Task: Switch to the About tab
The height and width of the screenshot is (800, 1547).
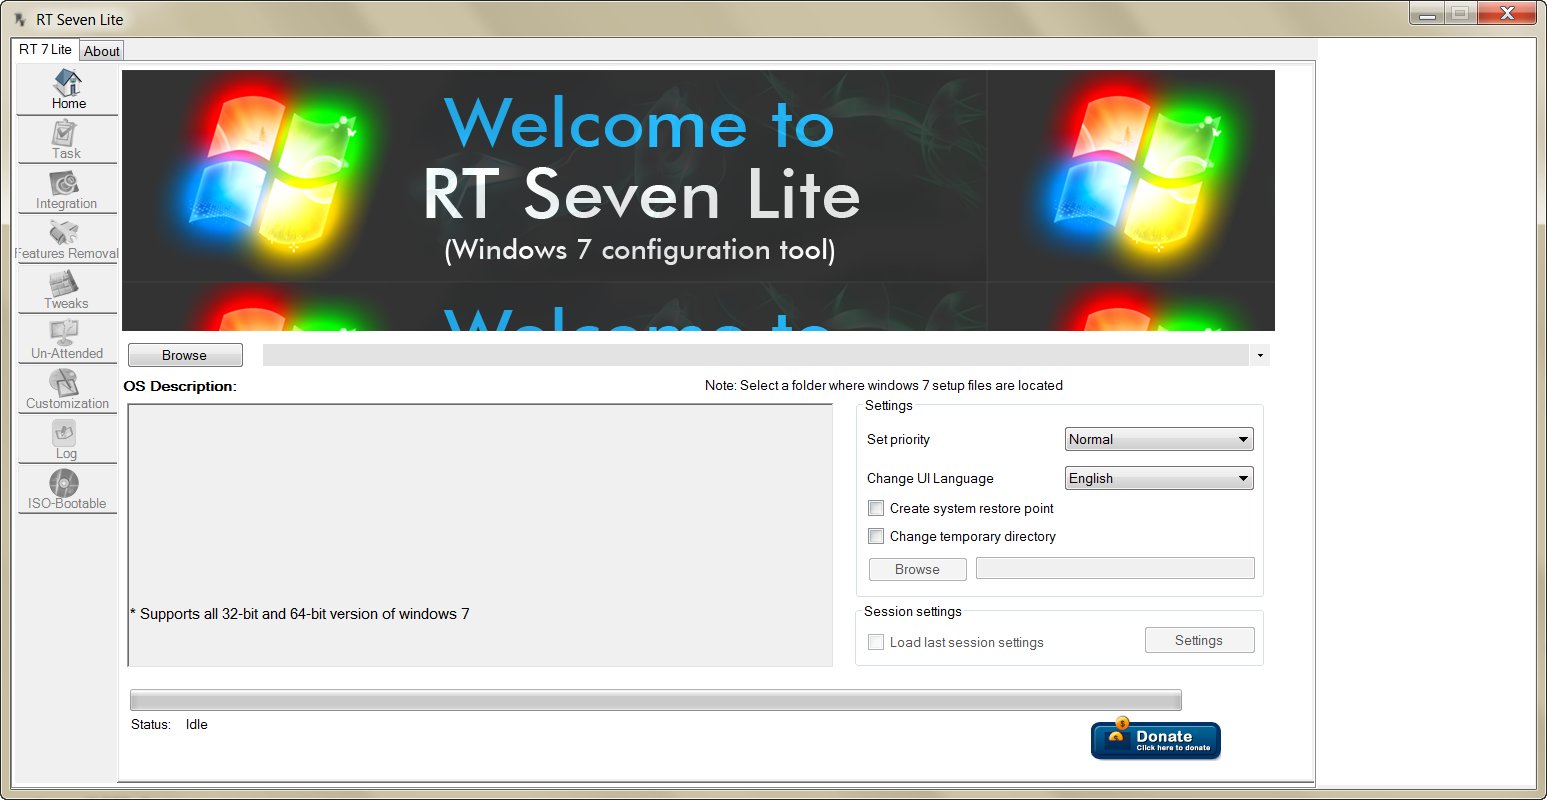Action: (102, 51)
